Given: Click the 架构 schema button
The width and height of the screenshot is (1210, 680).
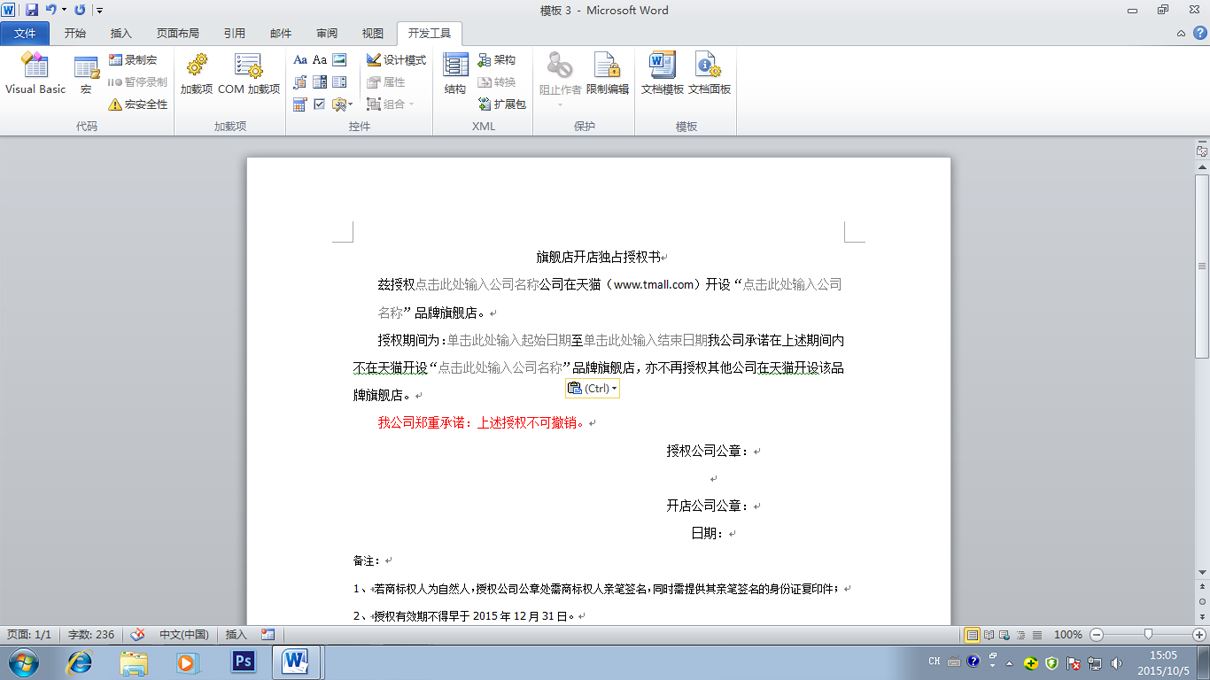Looking at the screenshot, I should tap(497, 60).
